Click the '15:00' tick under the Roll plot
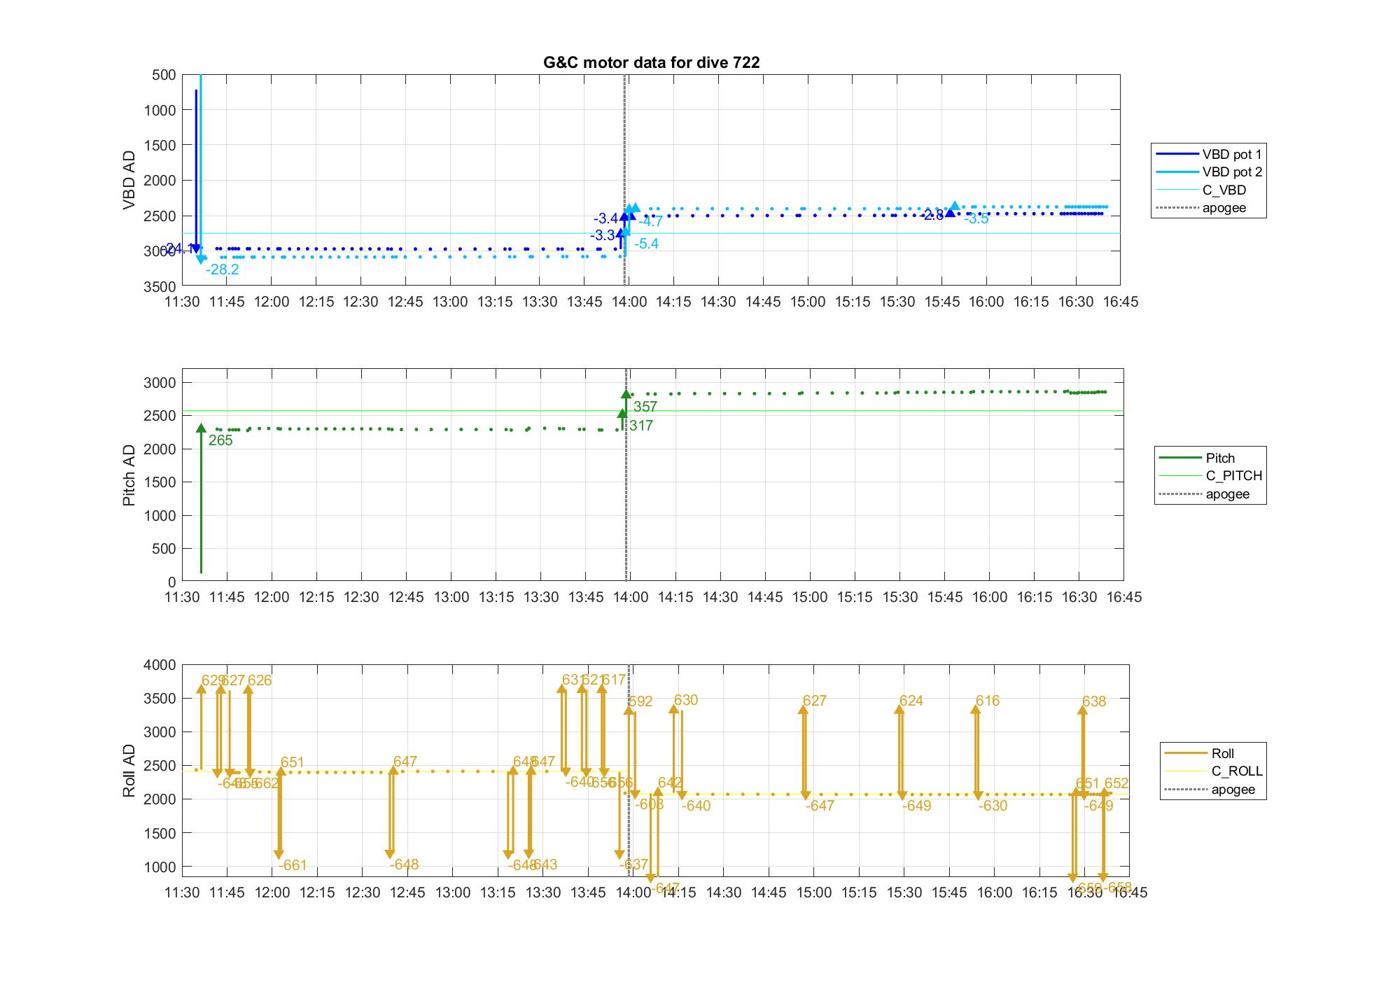1400x986 pixels. tap(814, 893)
